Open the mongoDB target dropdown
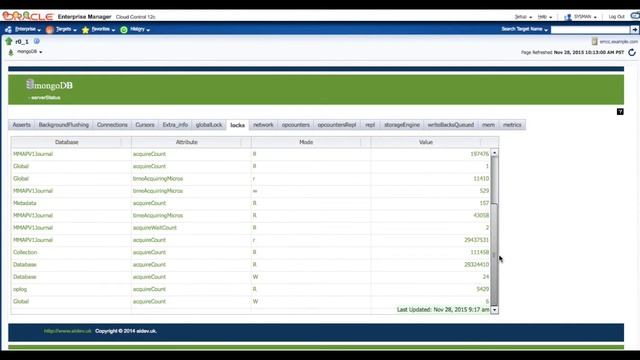This screenshot has width=640, height=360. [29, 52]
